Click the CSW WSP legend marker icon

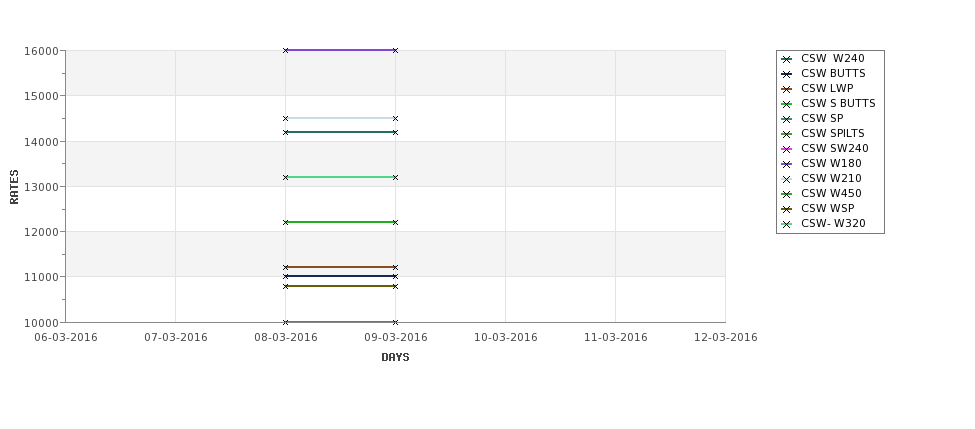pyautogui.click(x=787, y=209)
